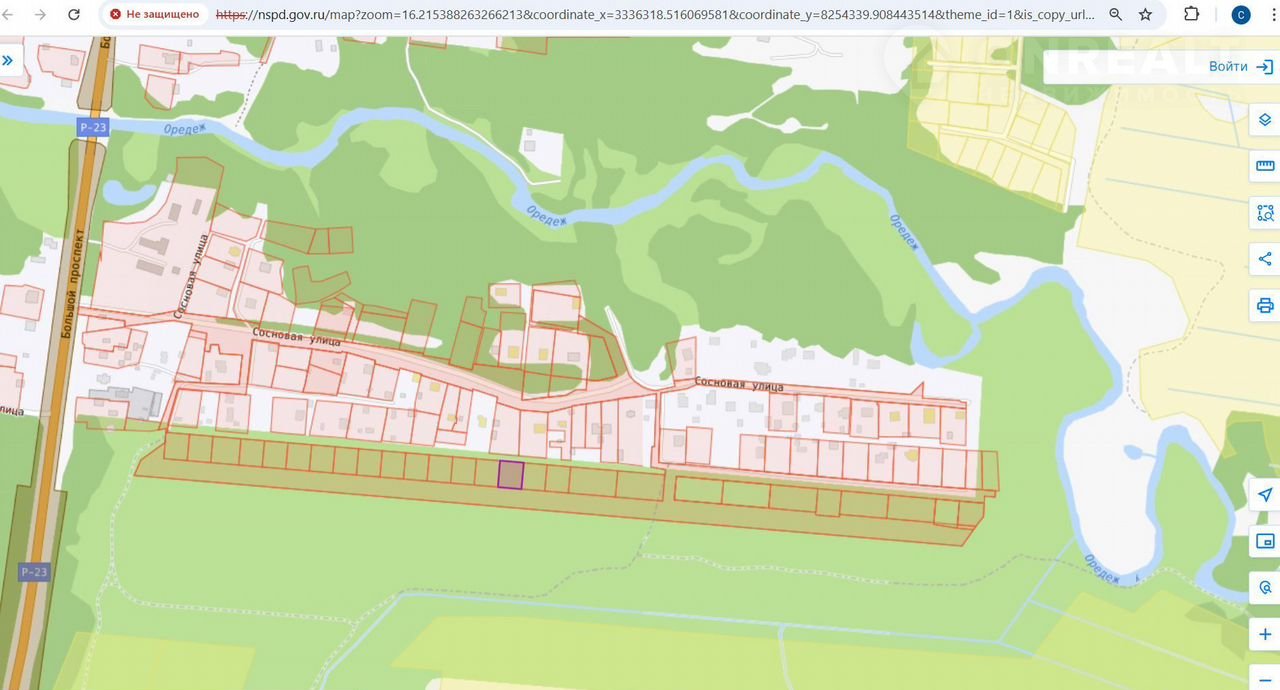Reload the page
The width and height of the screenshot is (1280, 690).
pos(74,15)
